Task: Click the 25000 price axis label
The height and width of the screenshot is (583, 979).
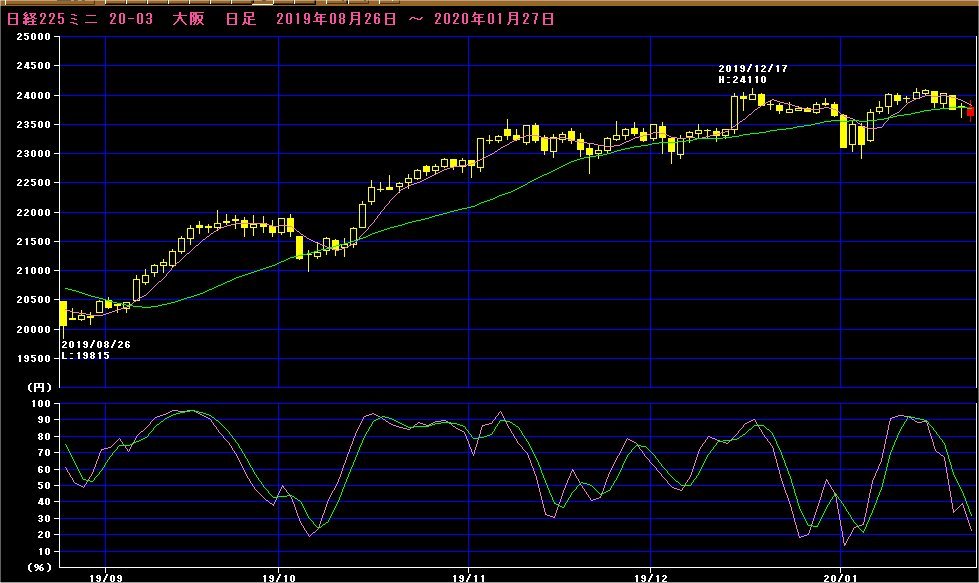Action: (33, 37)
